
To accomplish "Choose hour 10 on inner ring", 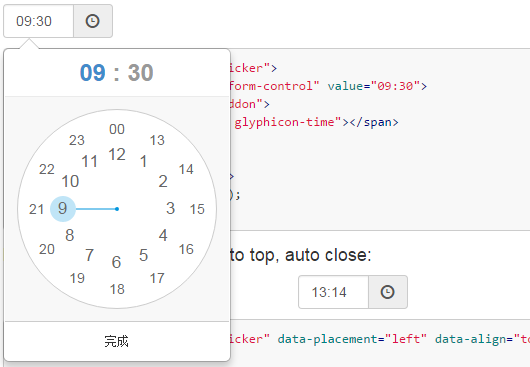I will pos(70,181).
